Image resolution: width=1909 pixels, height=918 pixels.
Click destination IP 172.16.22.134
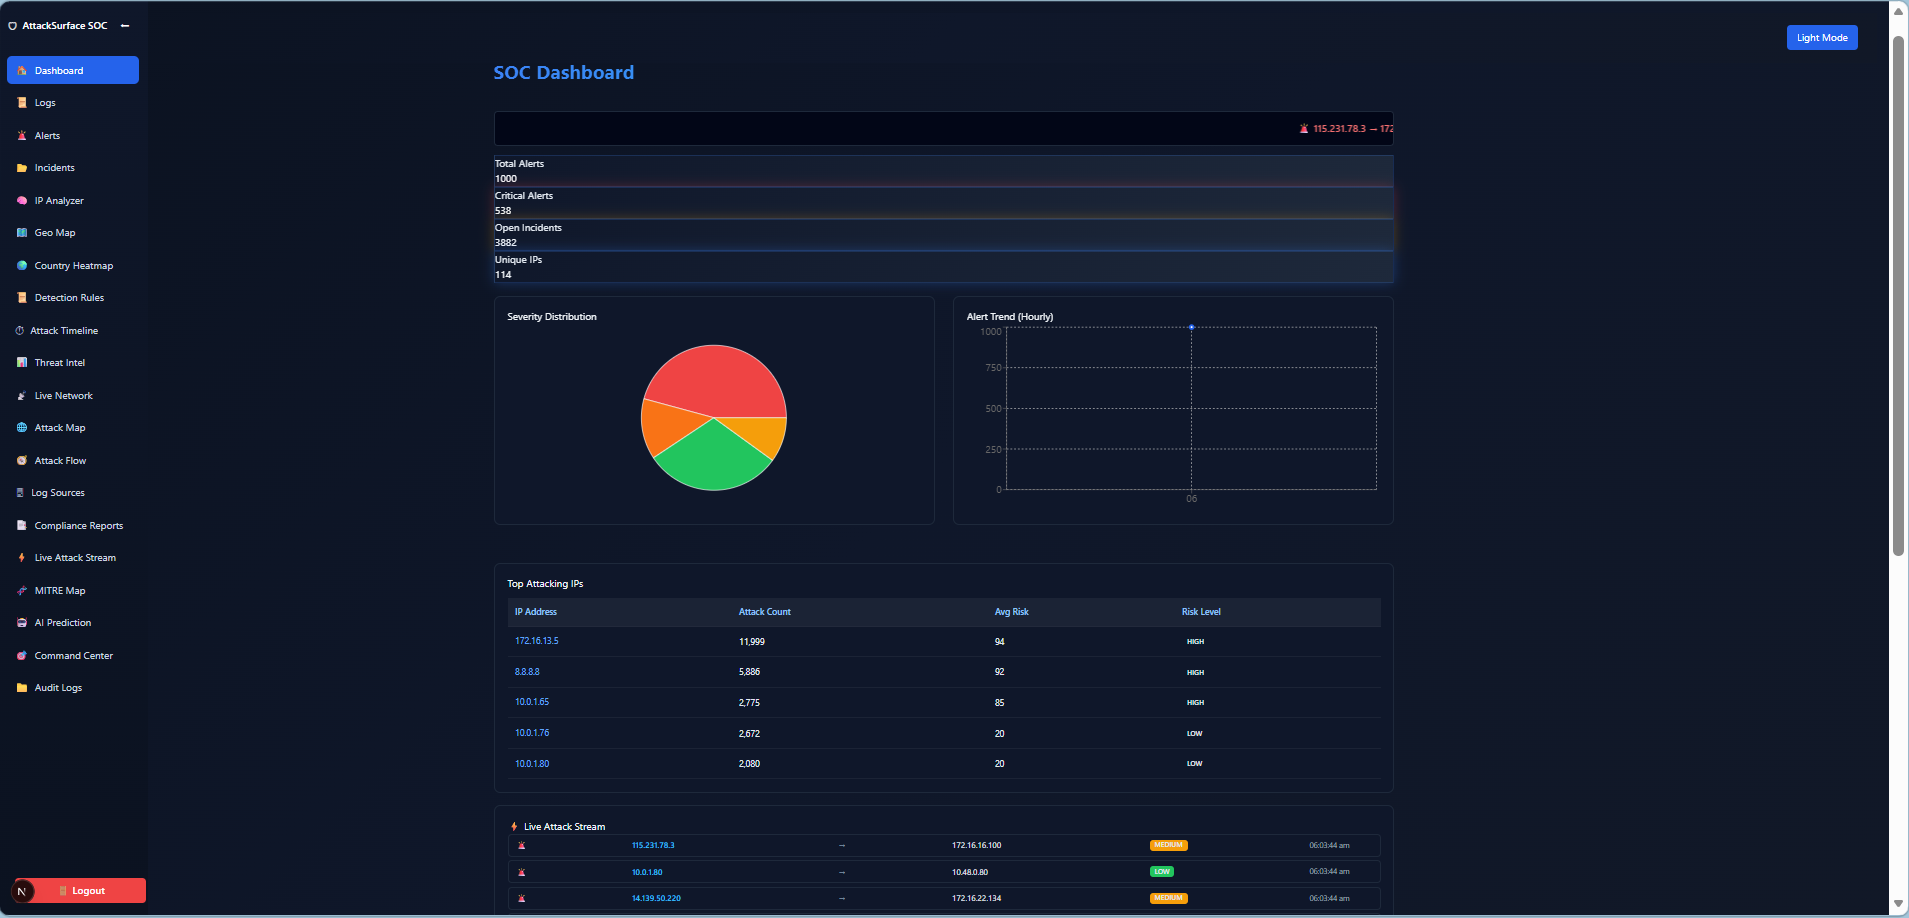coord(976,899)
